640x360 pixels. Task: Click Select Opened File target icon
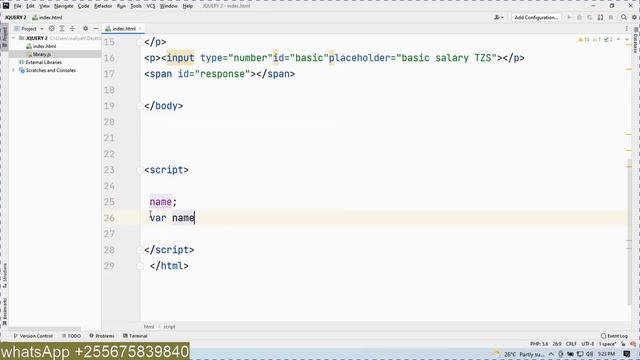[x=51, y=29]
